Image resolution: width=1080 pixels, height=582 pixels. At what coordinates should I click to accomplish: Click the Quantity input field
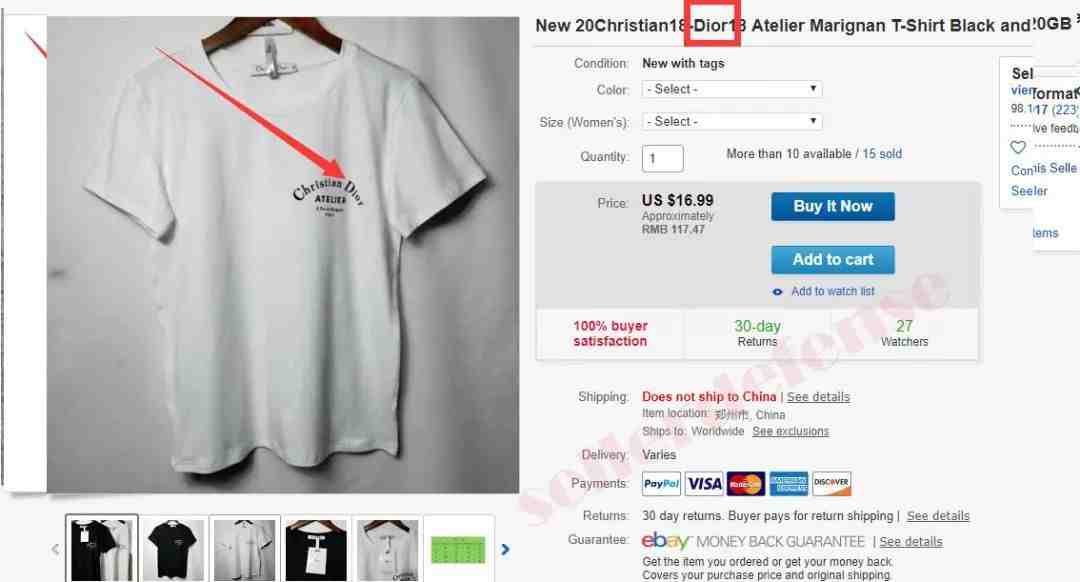[x=663, y=158]
